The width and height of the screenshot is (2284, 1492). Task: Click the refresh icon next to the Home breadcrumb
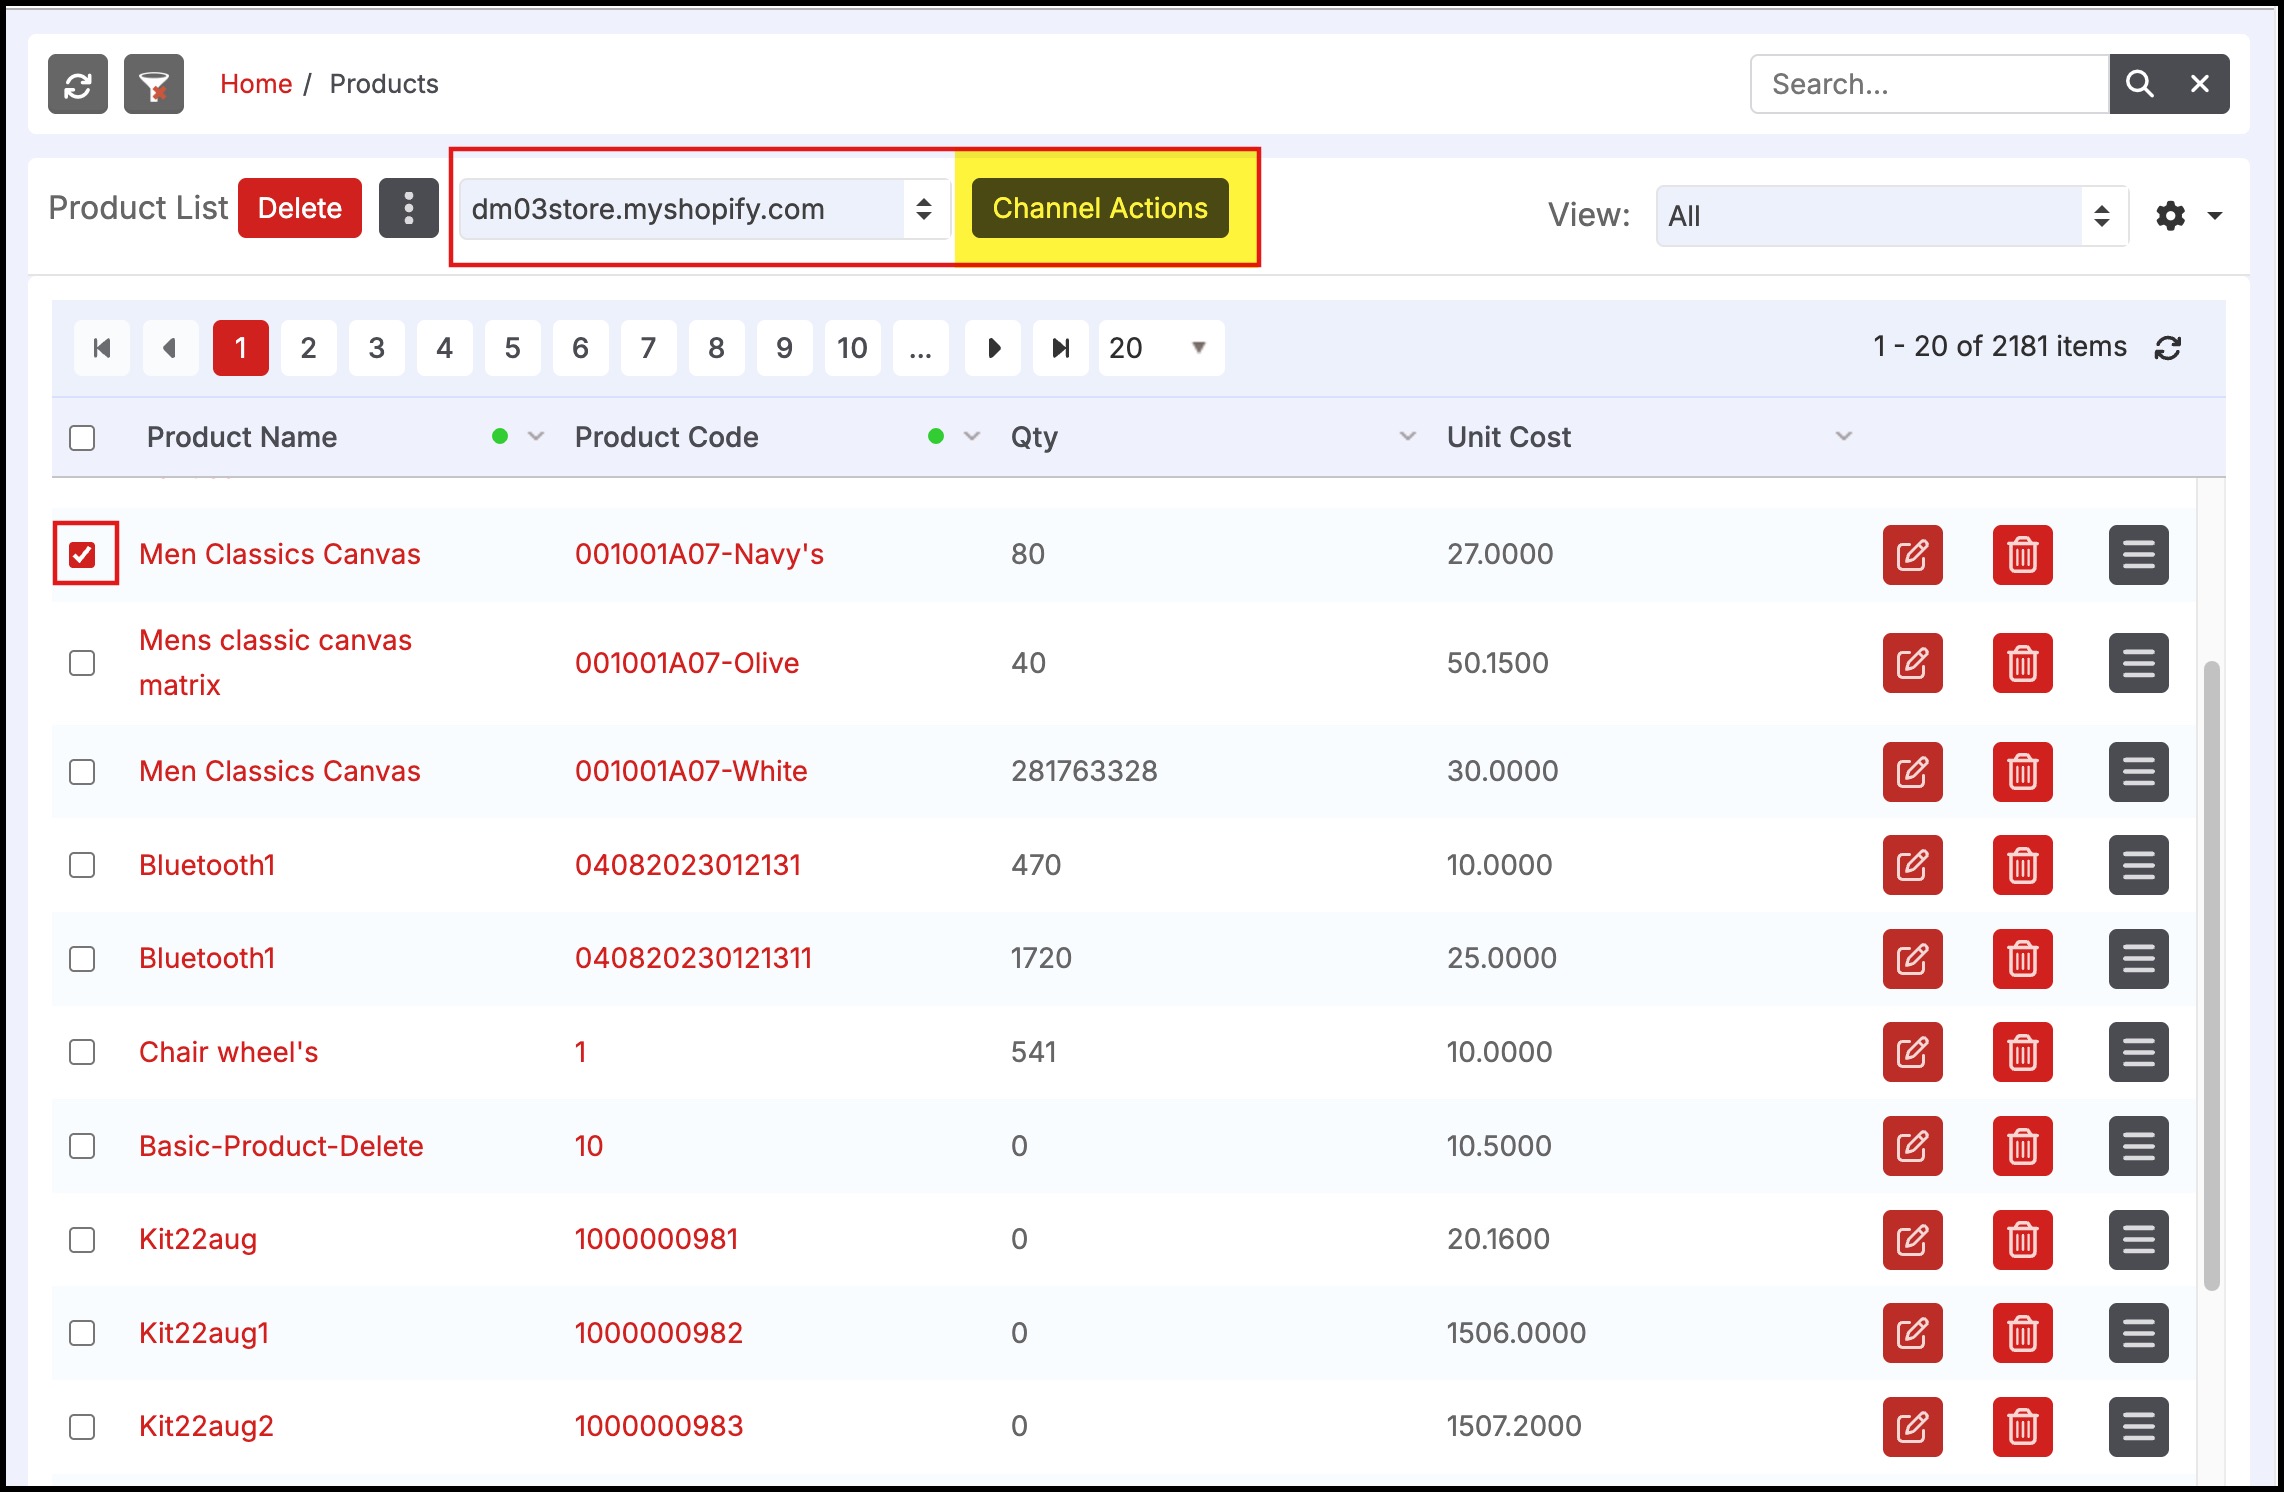(x=78, y=84)
